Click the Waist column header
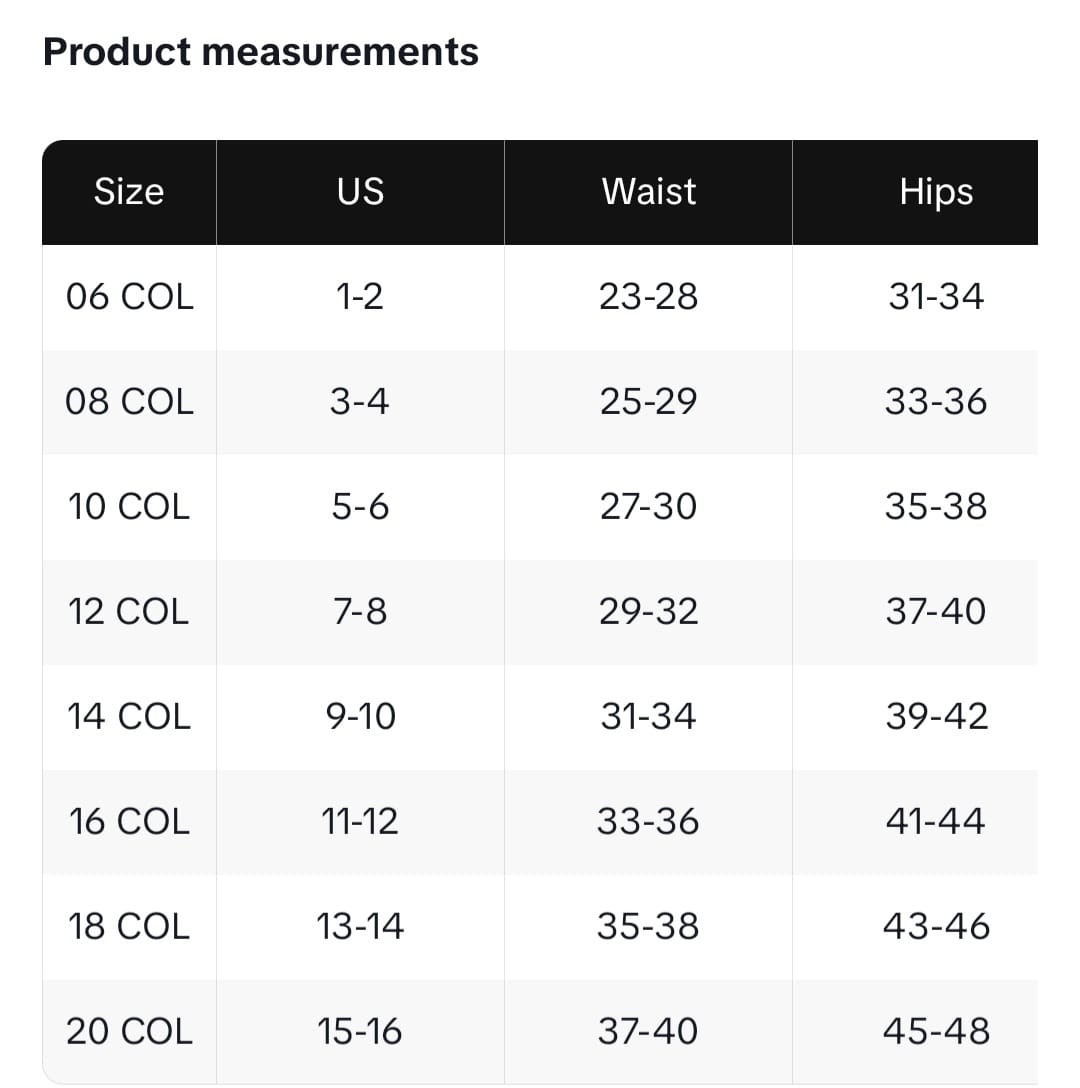The image size is (1080, 1088). coord(648,191)
